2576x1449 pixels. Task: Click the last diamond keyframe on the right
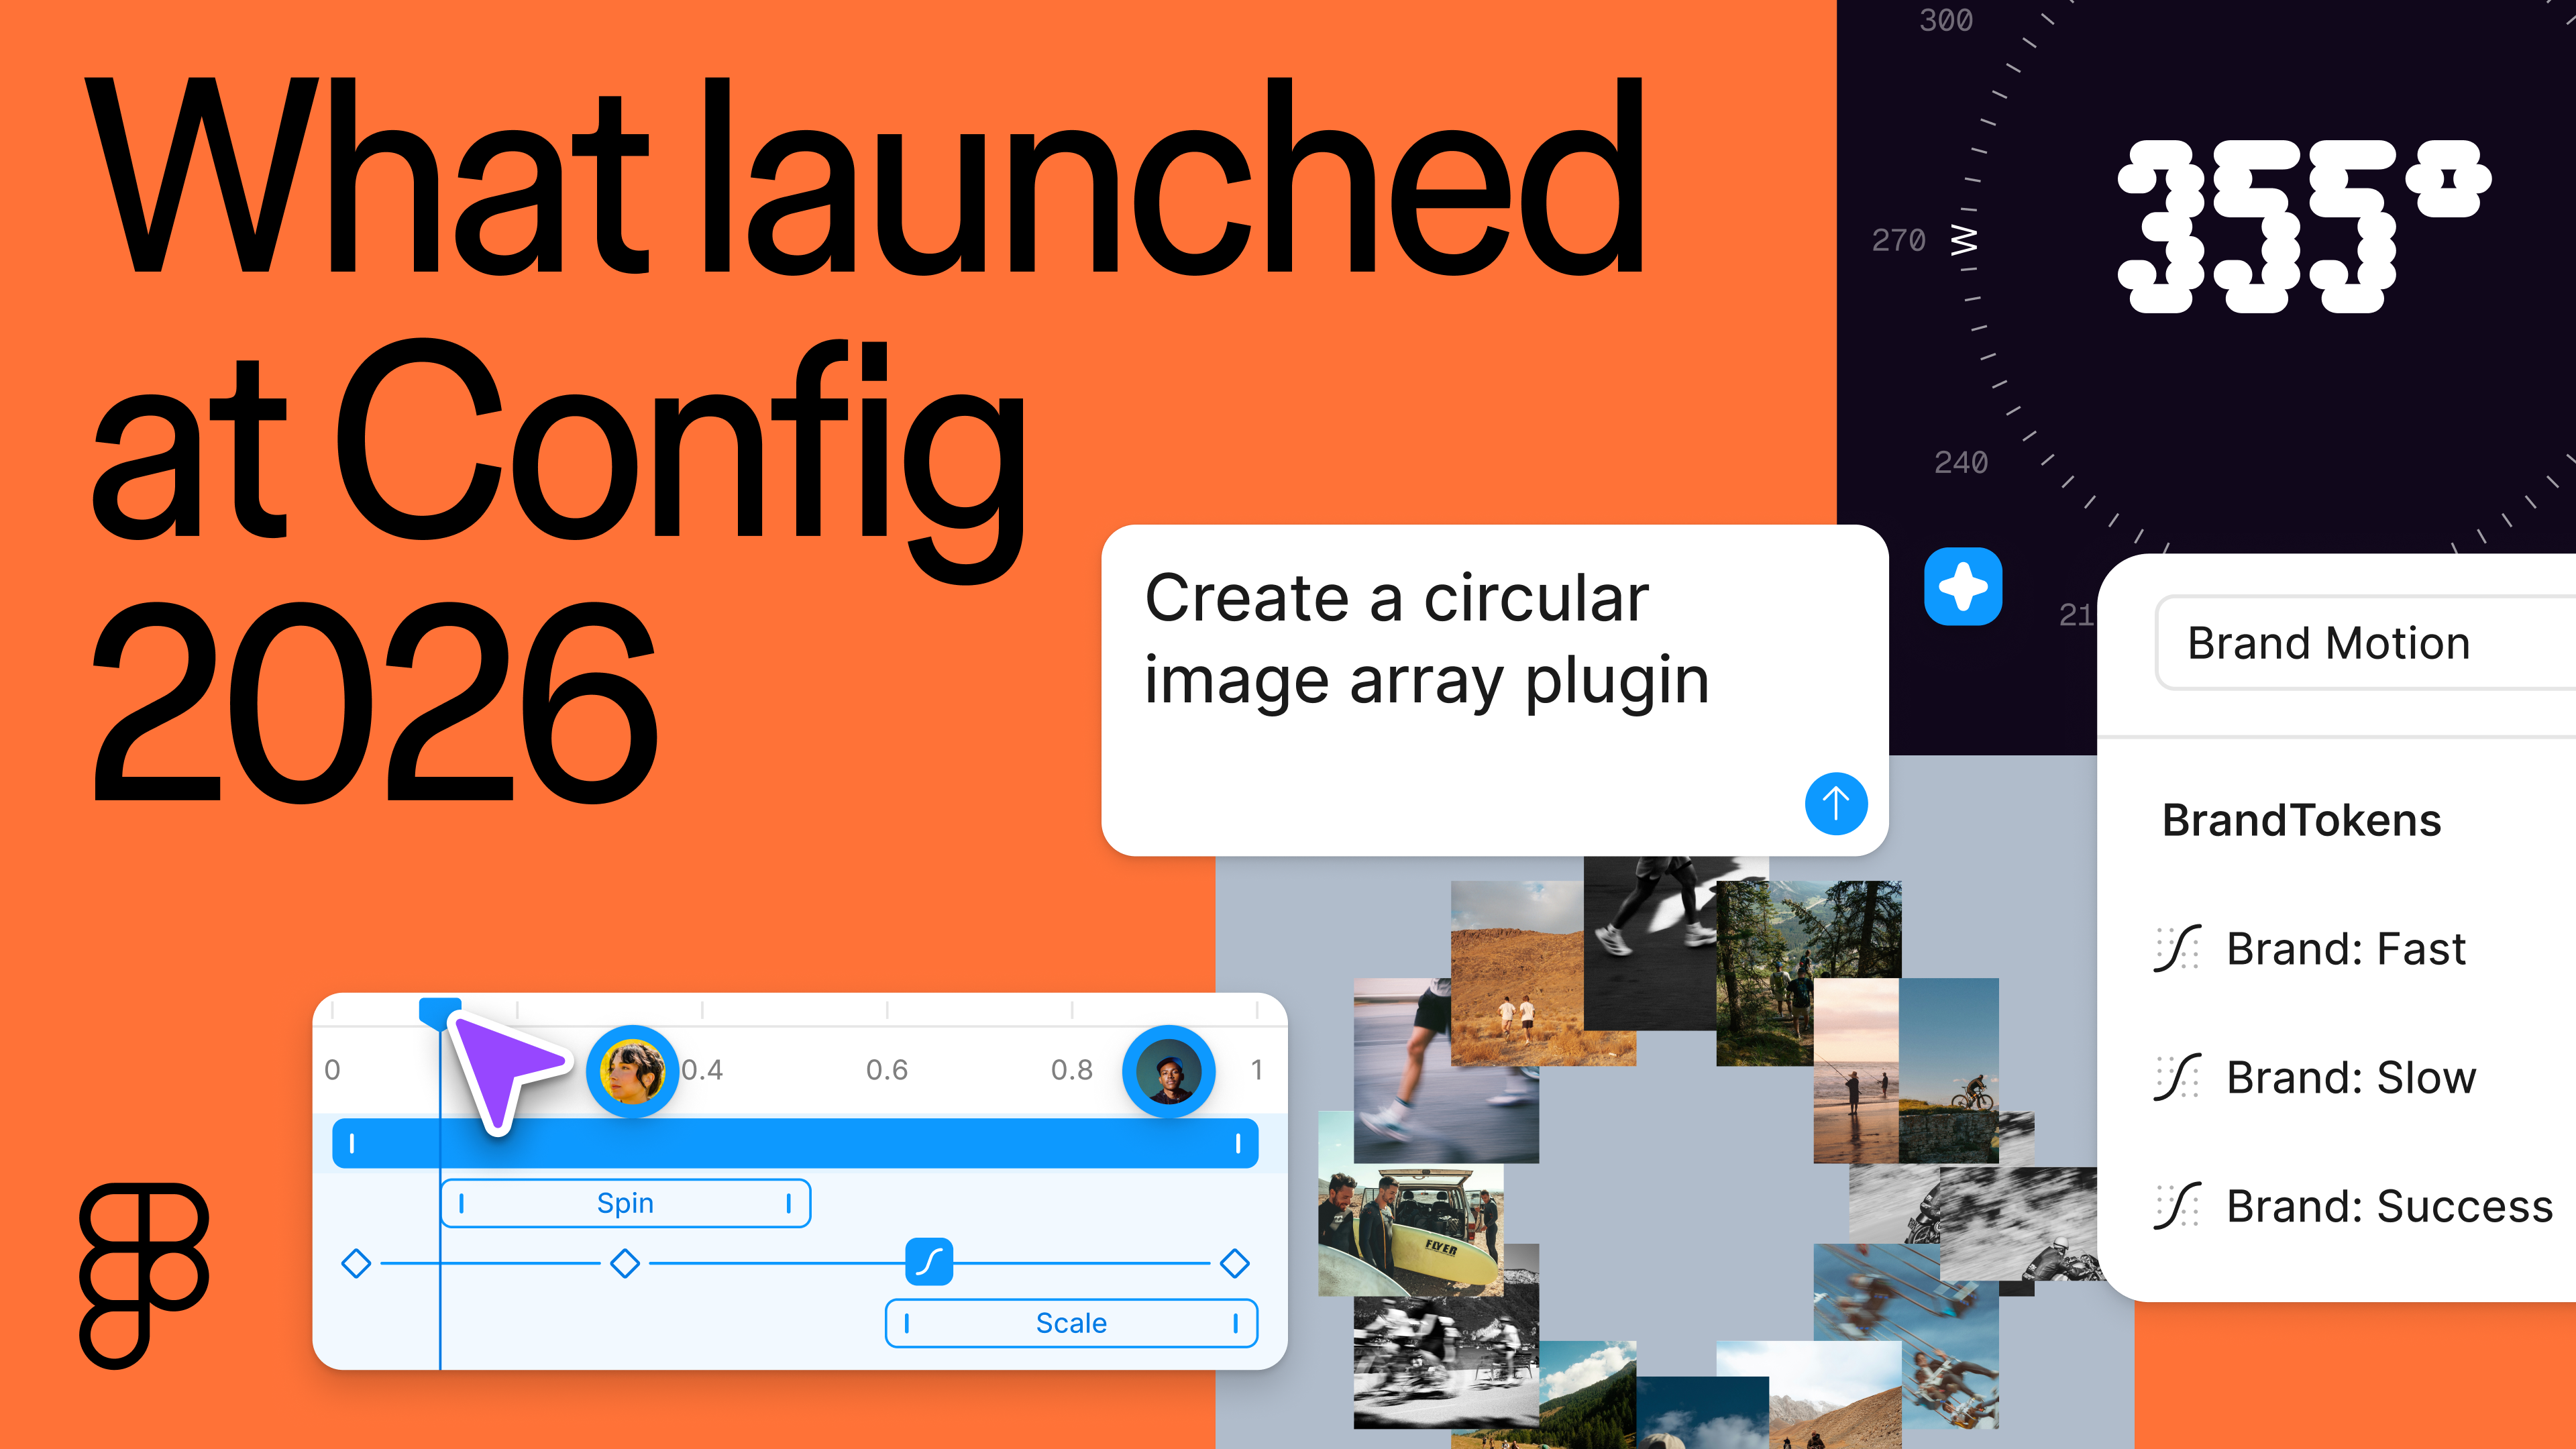[1235, 1263]
